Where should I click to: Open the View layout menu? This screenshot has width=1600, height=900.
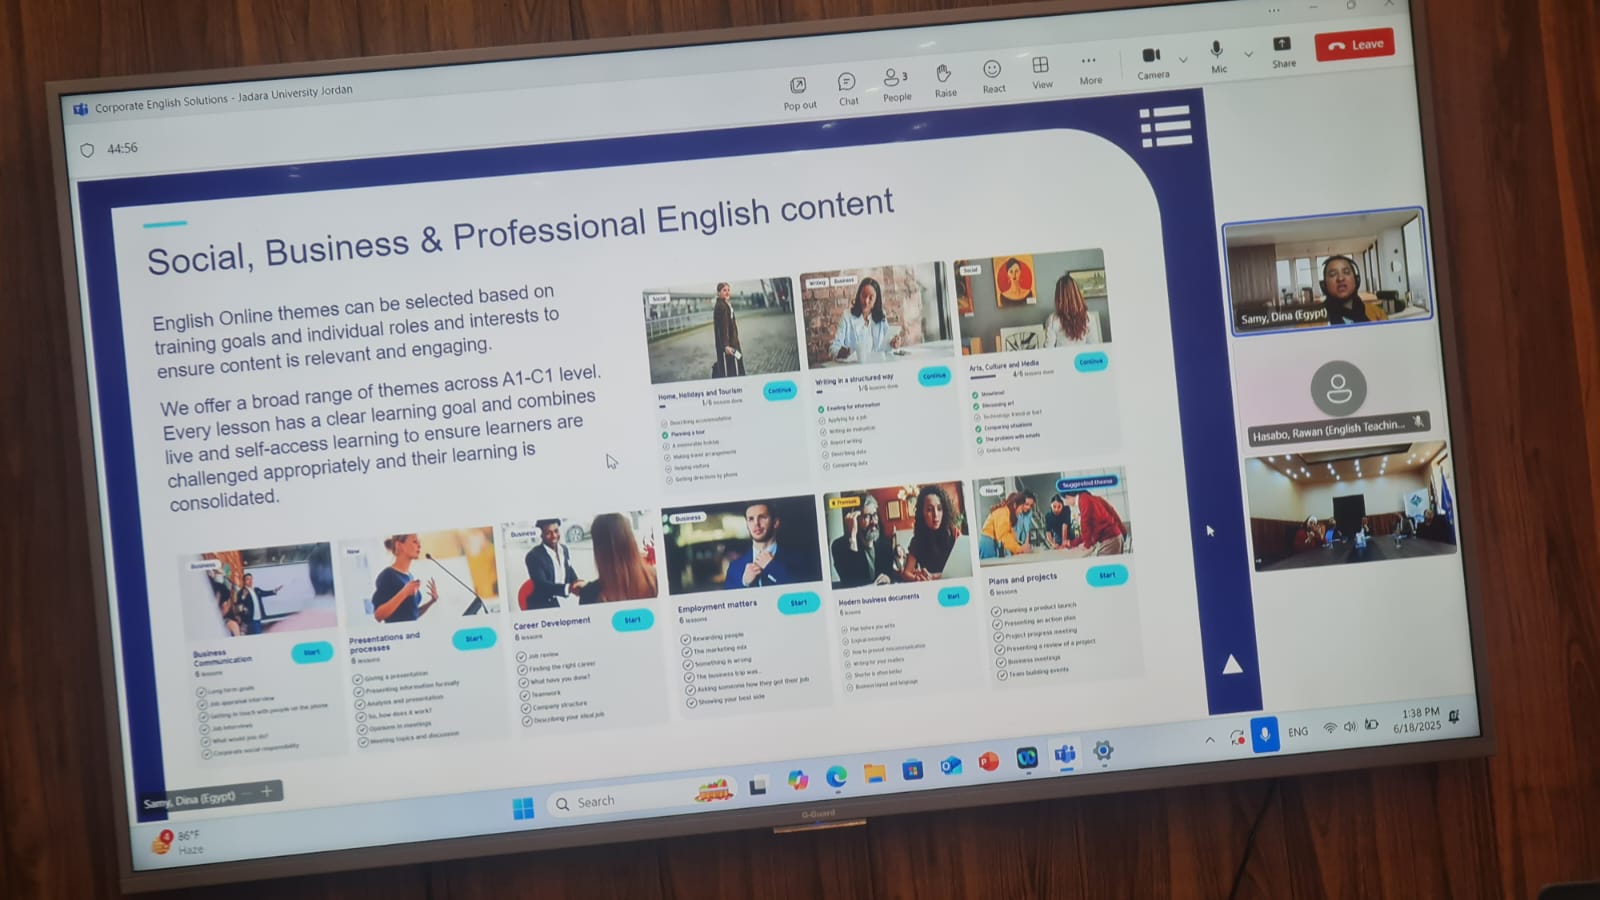(1041, 70)
